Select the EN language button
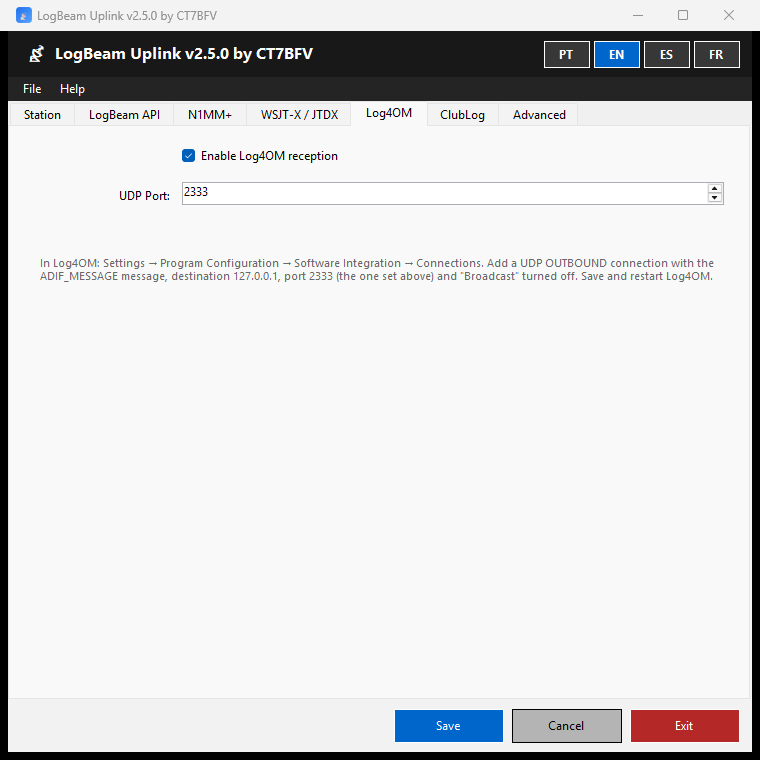Screen dimensions: 760x760 coord(617,54)
